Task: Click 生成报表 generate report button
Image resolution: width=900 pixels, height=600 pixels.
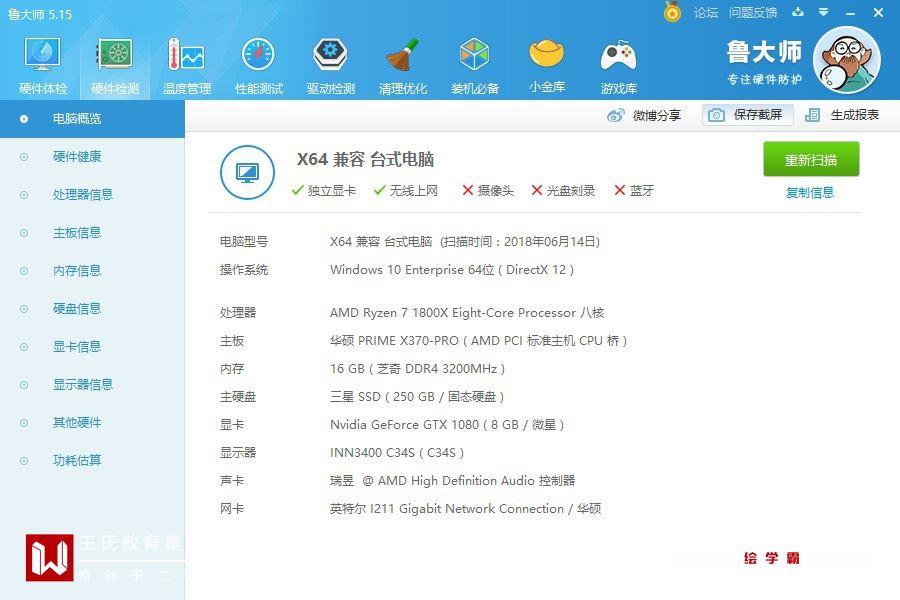Action: pos(842,115)
